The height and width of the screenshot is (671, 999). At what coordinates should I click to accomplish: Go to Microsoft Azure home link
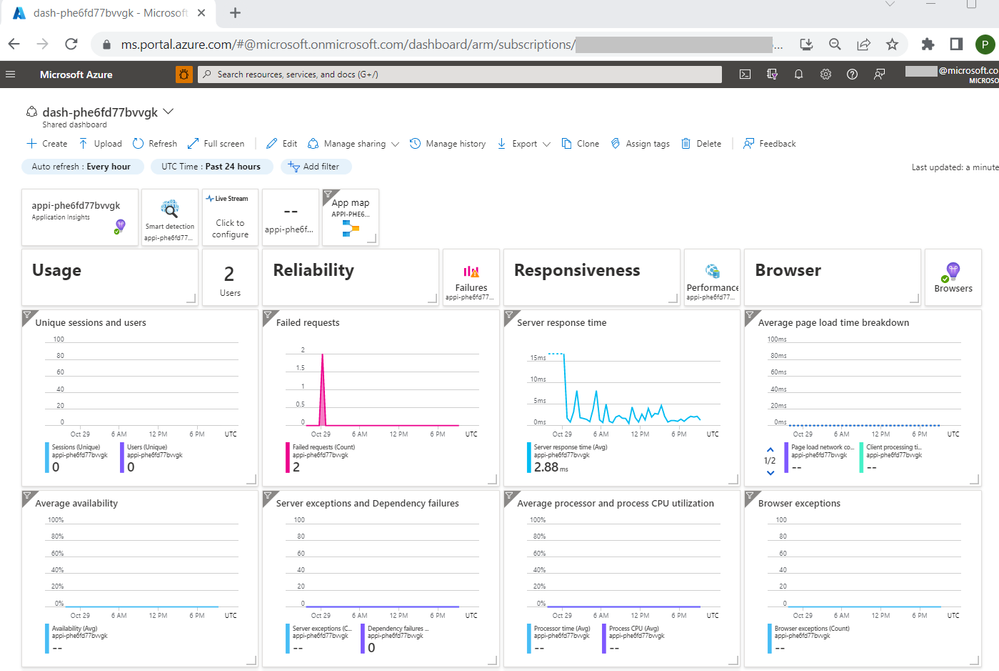point(76,75)
